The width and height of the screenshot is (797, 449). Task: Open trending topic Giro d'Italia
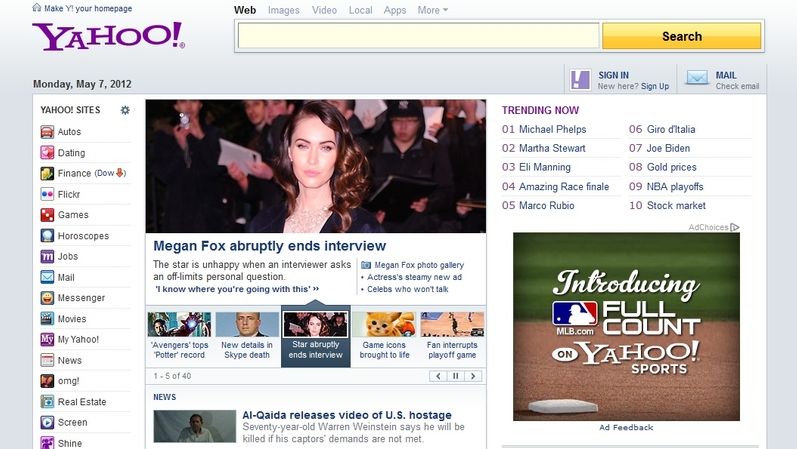[671, 129]
